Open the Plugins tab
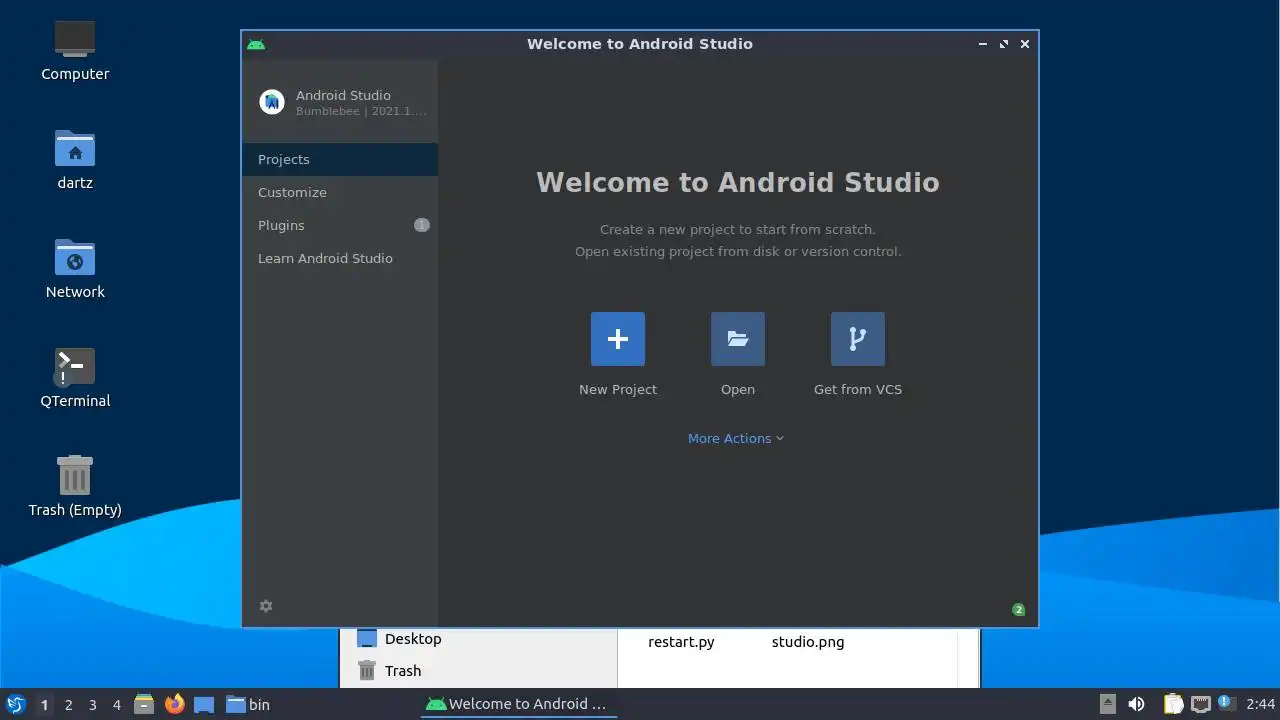The width and height of the screenshot is (1280, 720). 340,225
